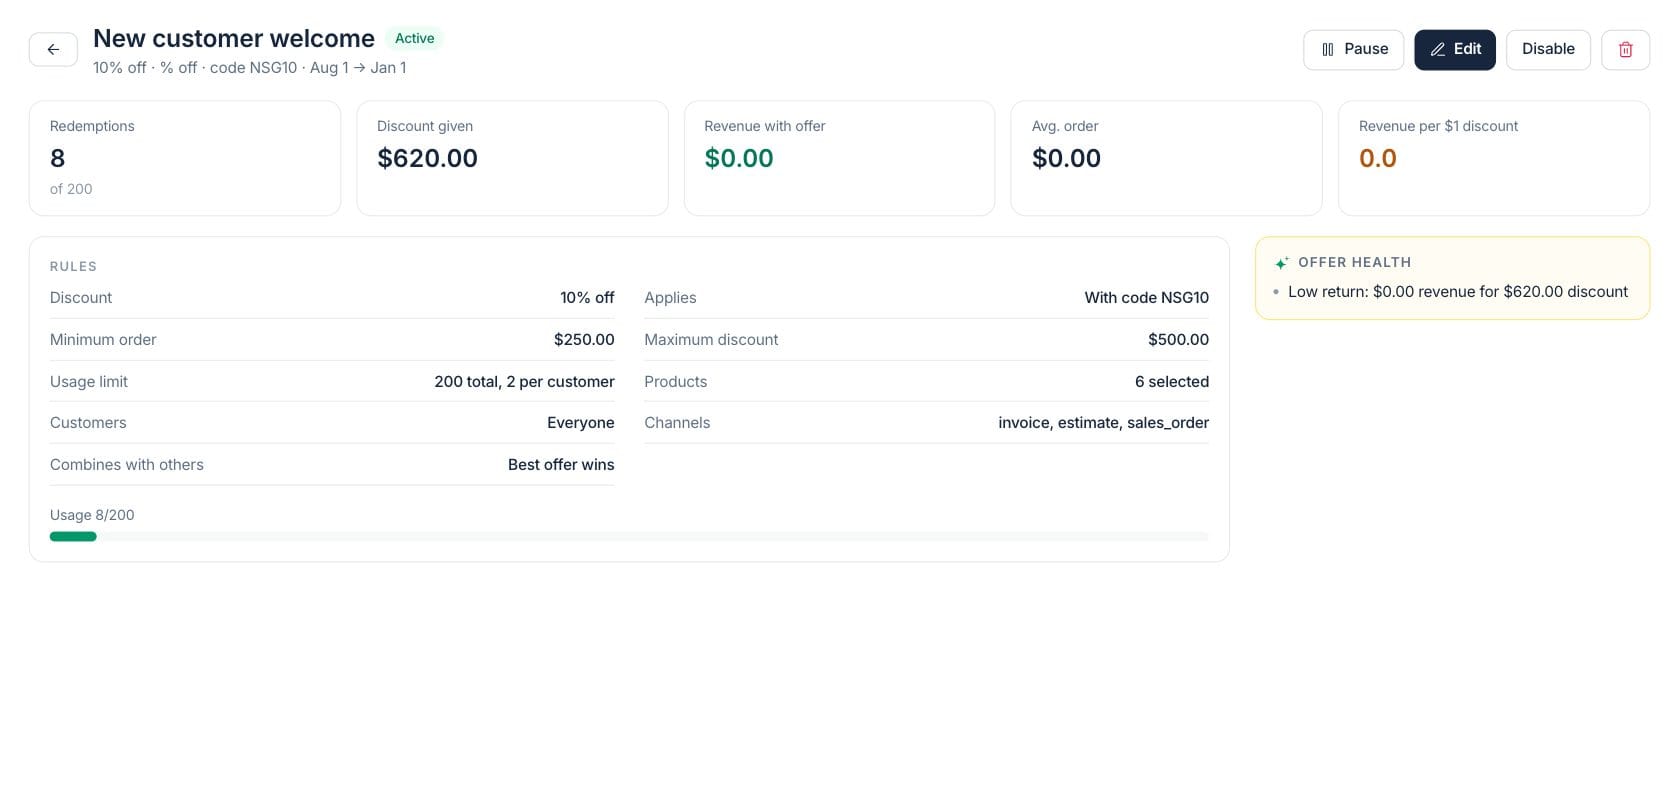This screenshot has height=797, width=1680.
Task: Click the Redemptions value 8
Action: click(58, 158)
